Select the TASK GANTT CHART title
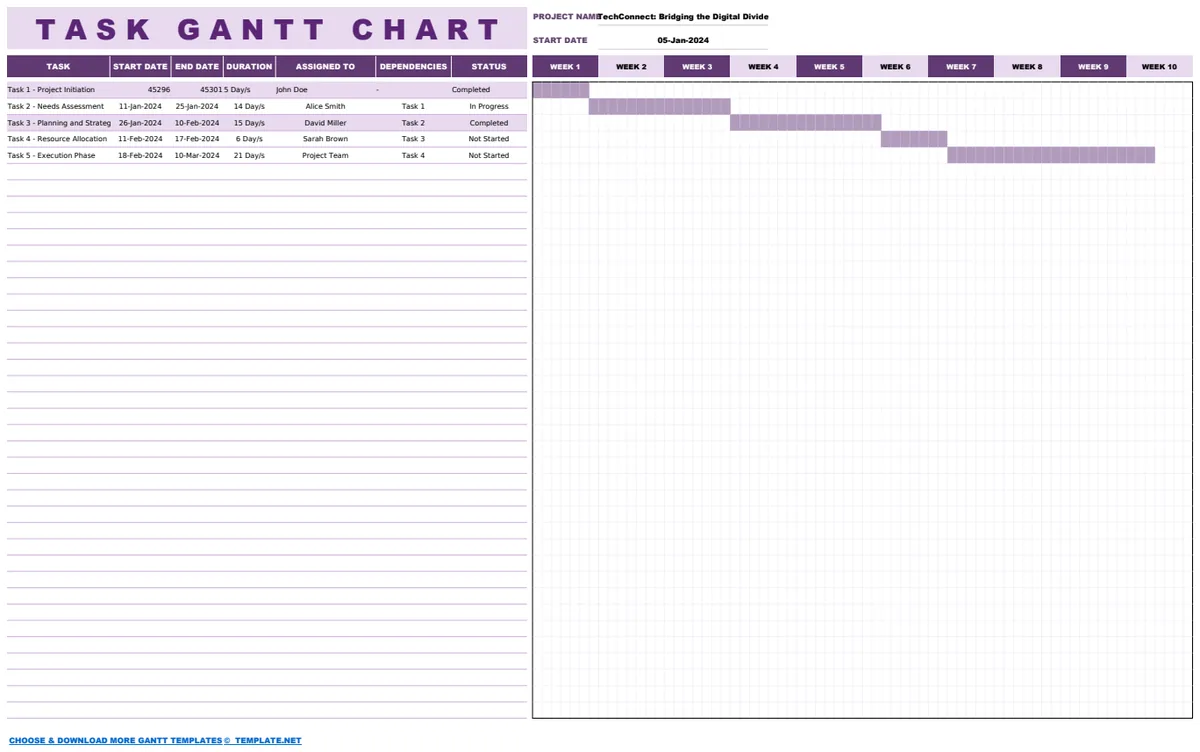 point(267,29)
